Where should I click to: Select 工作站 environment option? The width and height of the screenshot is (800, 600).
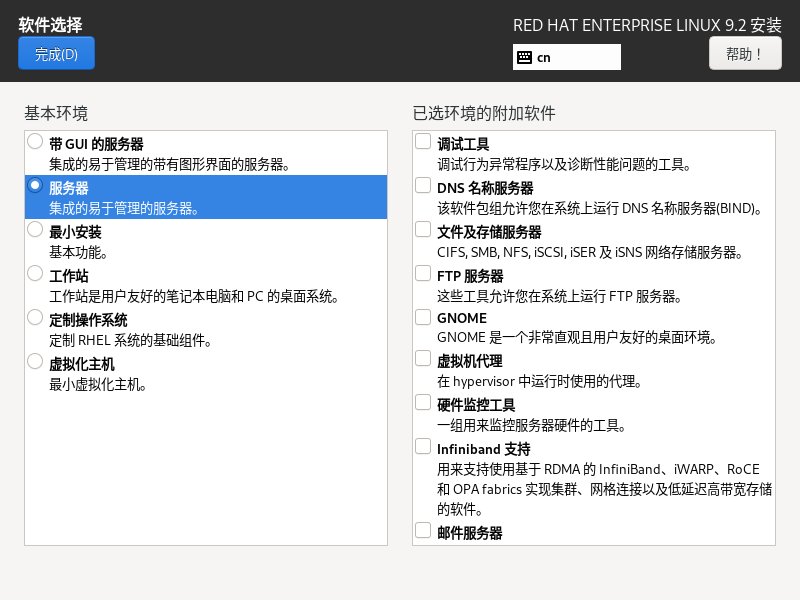click(x=35, y=273)
